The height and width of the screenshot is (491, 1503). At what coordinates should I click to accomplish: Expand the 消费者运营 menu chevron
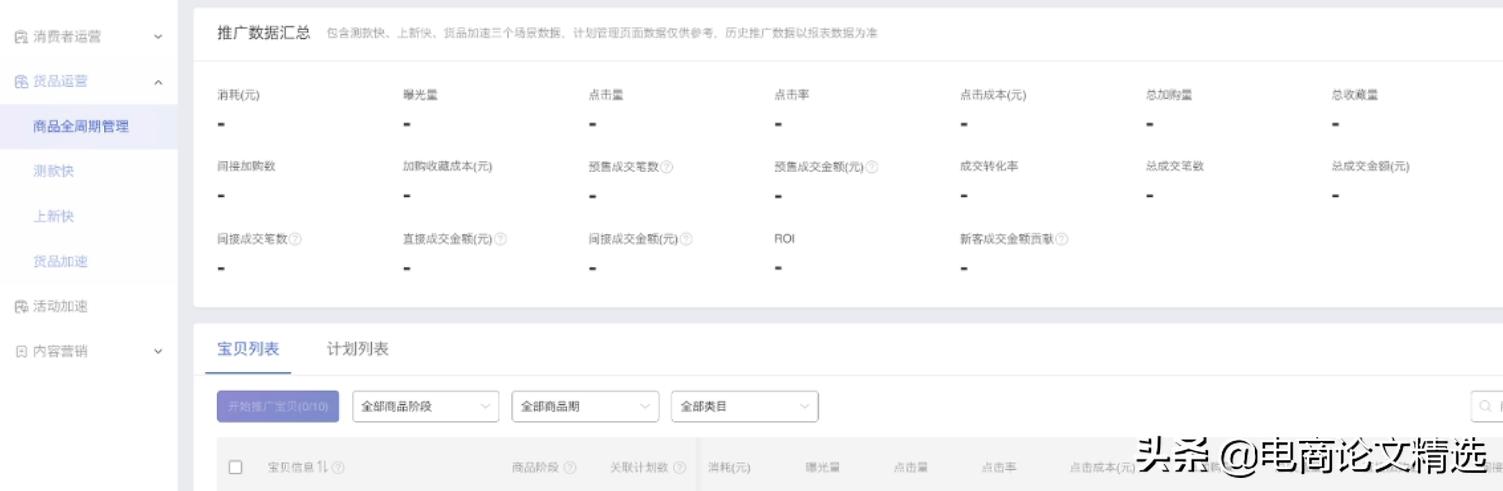pos(158,37)
